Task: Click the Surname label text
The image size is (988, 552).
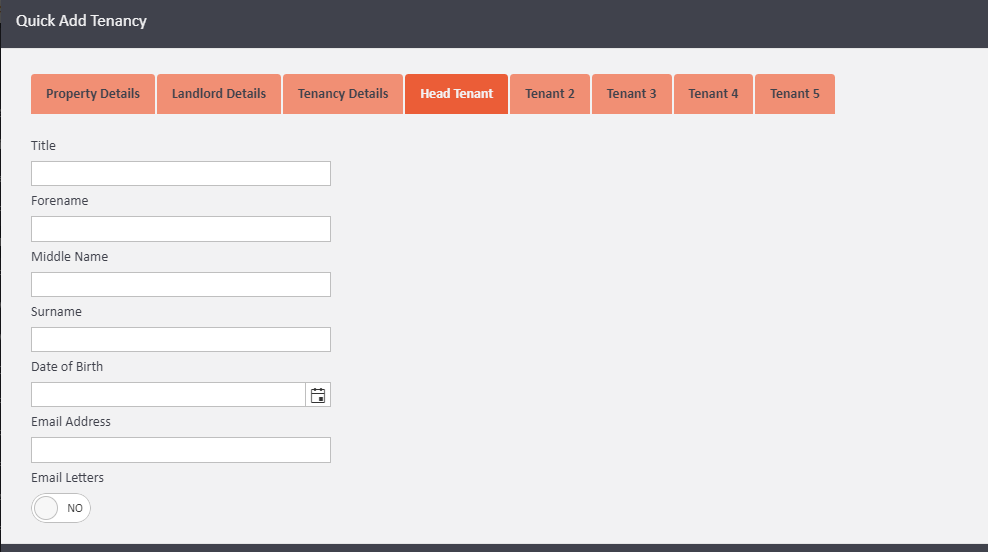Action: click(x=56, y=312)
